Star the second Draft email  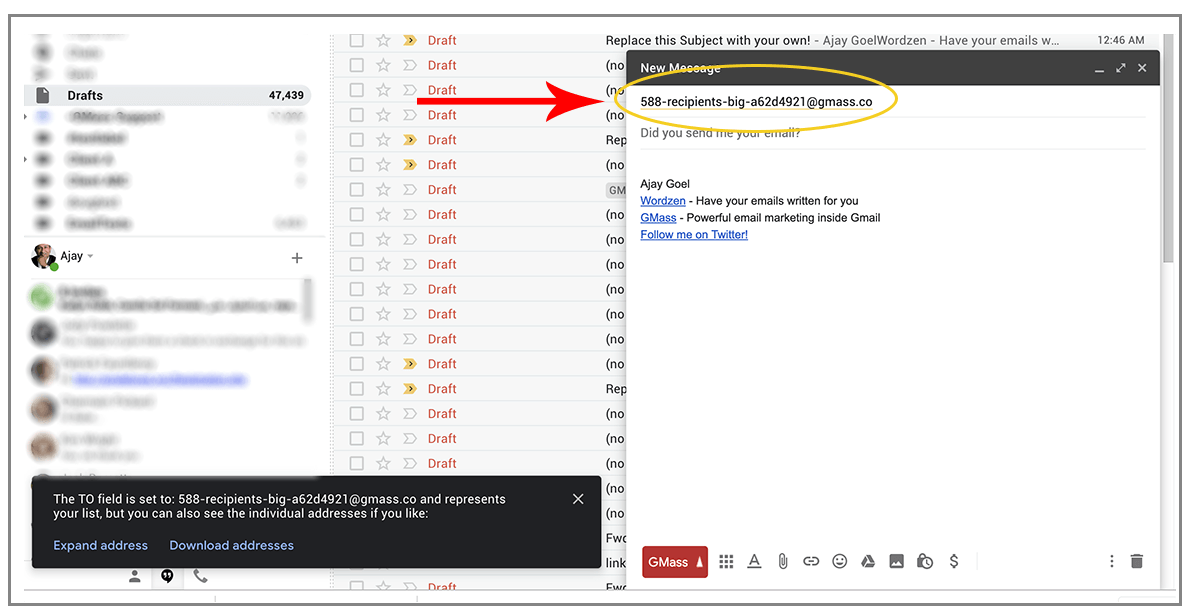(384, 64)
